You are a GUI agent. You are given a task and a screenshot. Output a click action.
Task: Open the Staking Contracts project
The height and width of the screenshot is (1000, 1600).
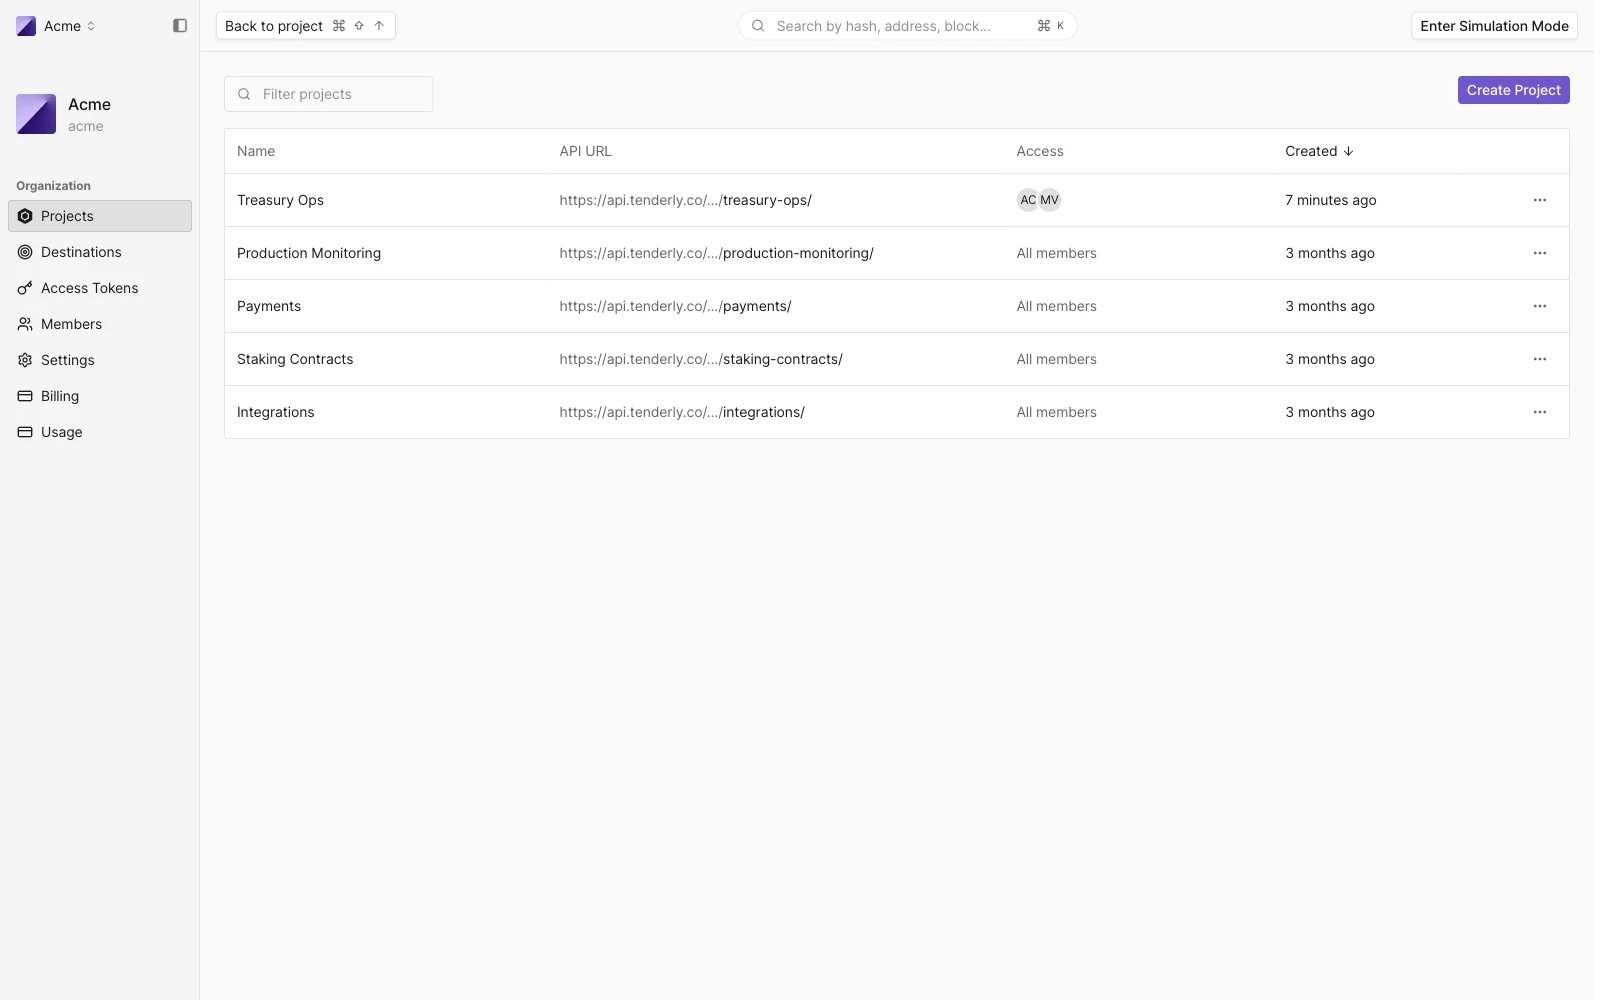(295, 359)
